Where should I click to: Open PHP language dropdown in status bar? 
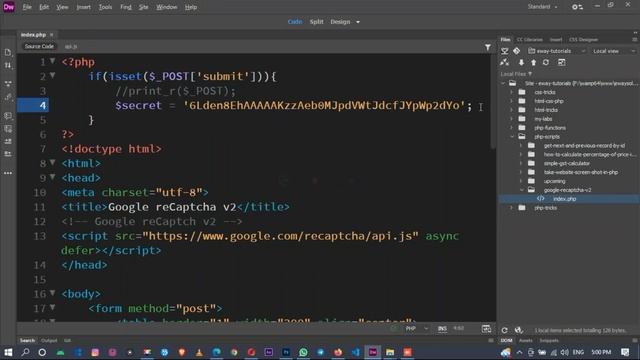coord(417,329)
